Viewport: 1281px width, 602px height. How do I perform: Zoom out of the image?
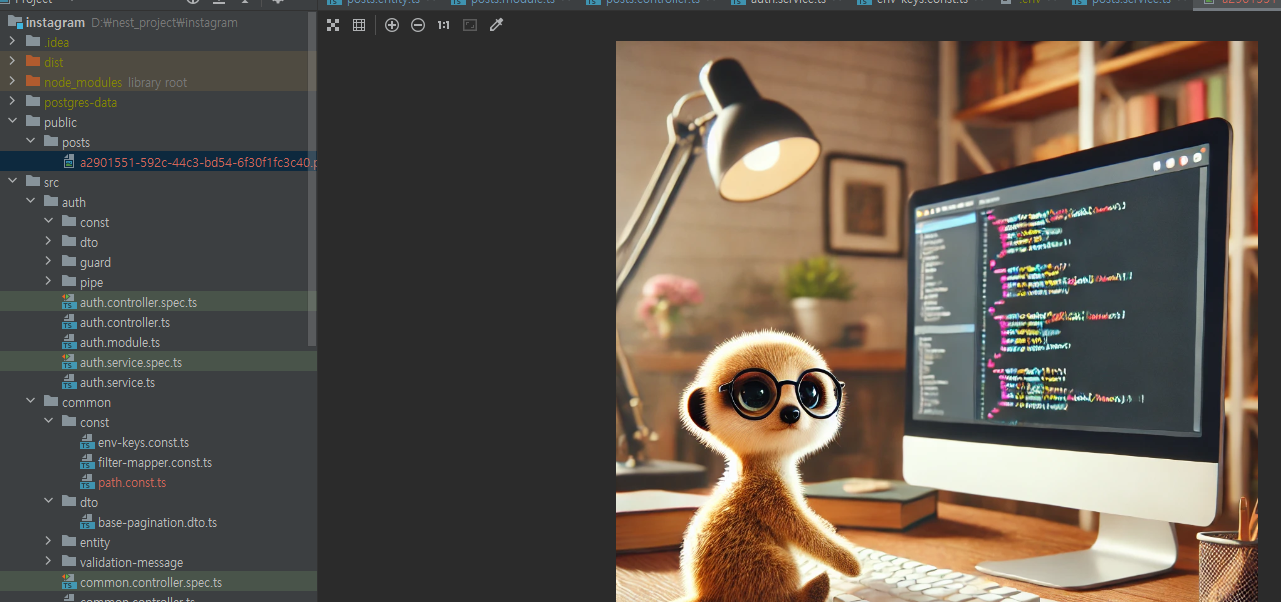pyautogui.click(x=418, y=25)
